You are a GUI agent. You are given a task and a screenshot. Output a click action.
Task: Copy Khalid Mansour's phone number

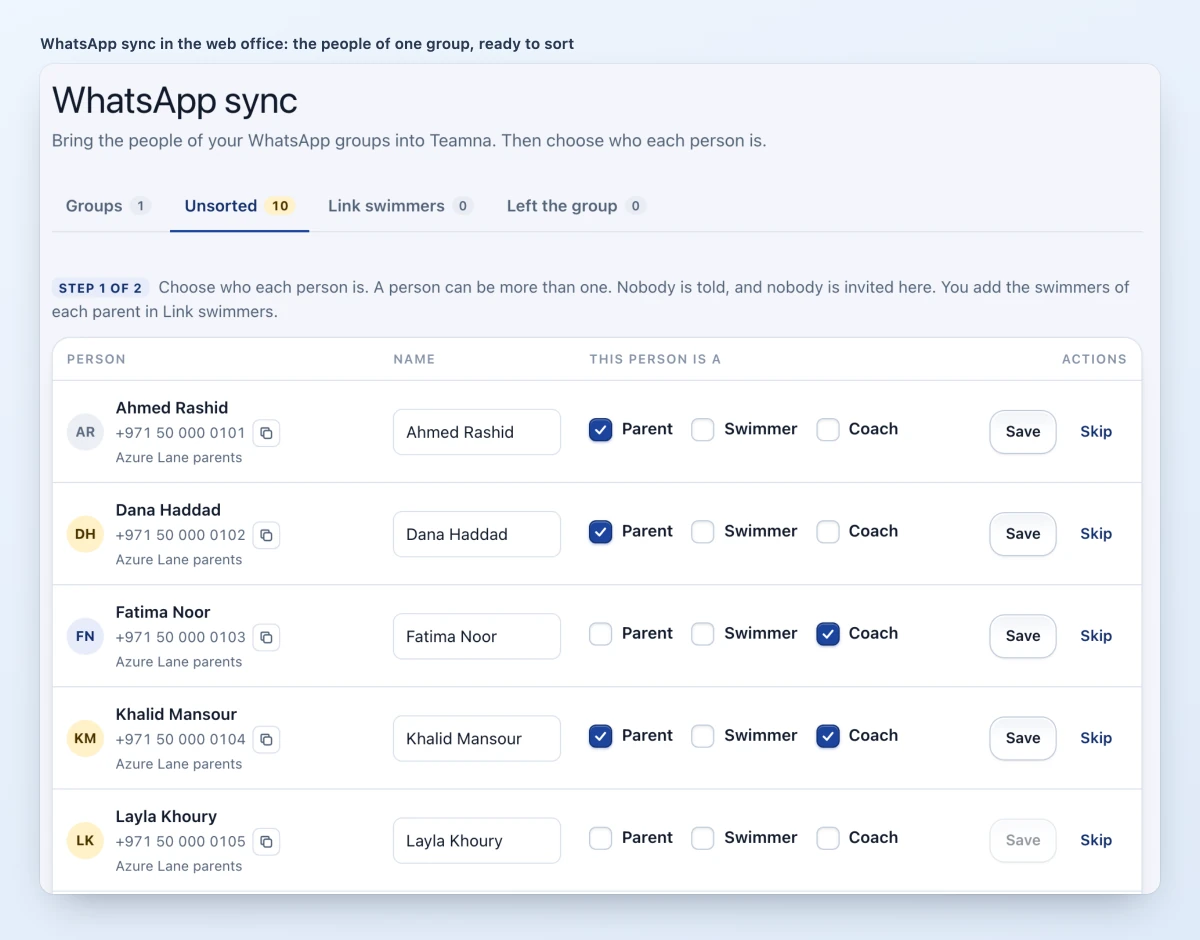click(266, 739)
